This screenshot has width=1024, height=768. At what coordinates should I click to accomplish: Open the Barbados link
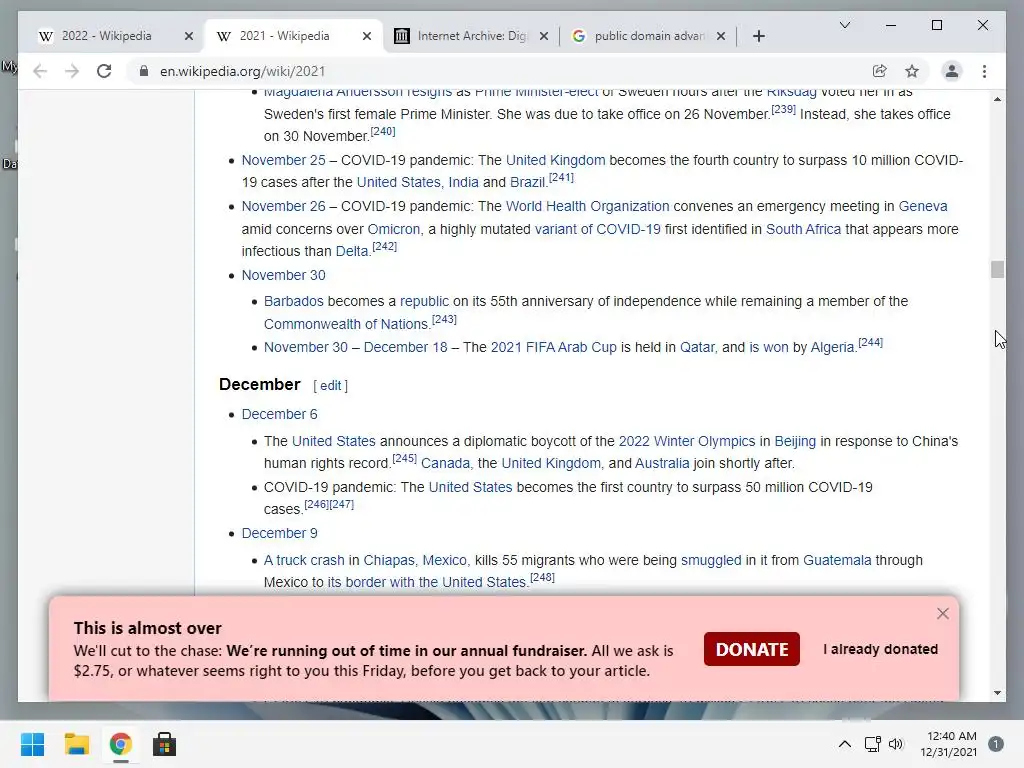pyautogui.click(x=293, y=301)
